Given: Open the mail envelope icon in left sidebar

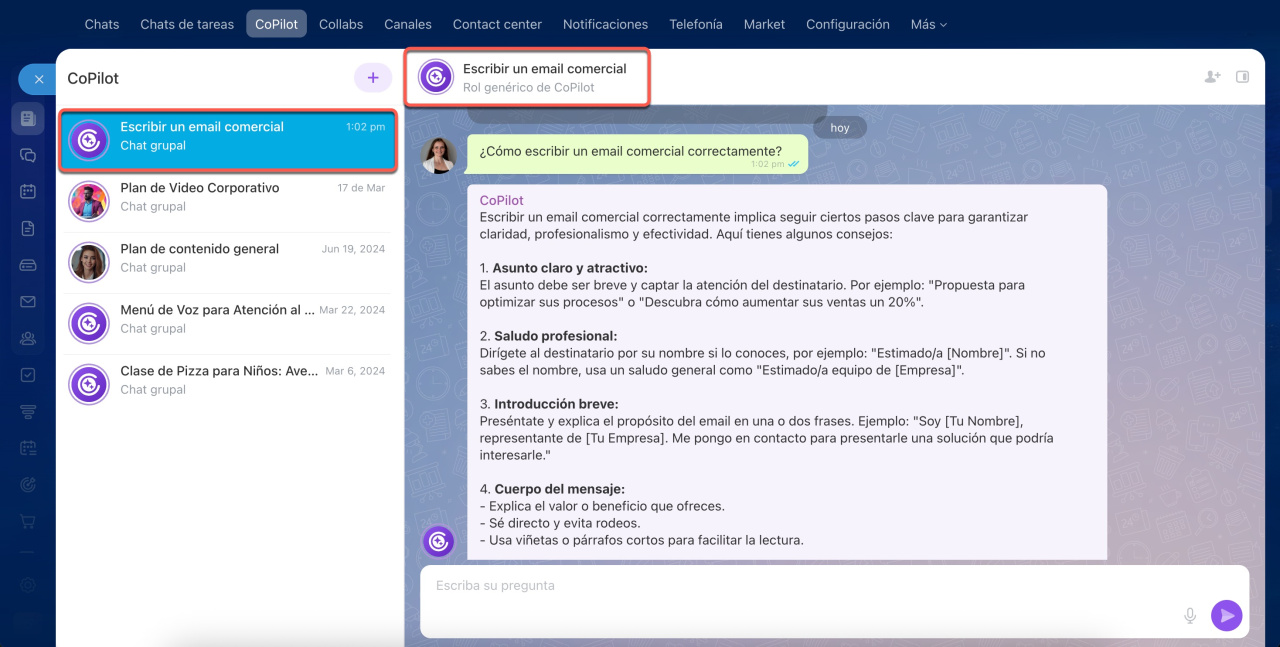Looking at the screenshot, I should [28, 301].
